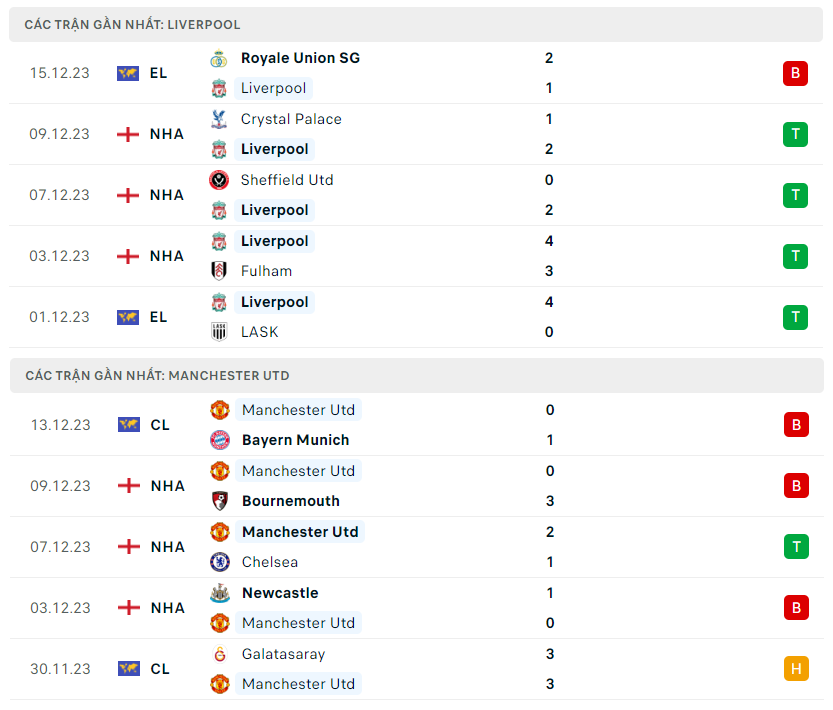Click the red B badge for Royale Union match
Screen dimensions: 833x710
(x=795, y=73)
